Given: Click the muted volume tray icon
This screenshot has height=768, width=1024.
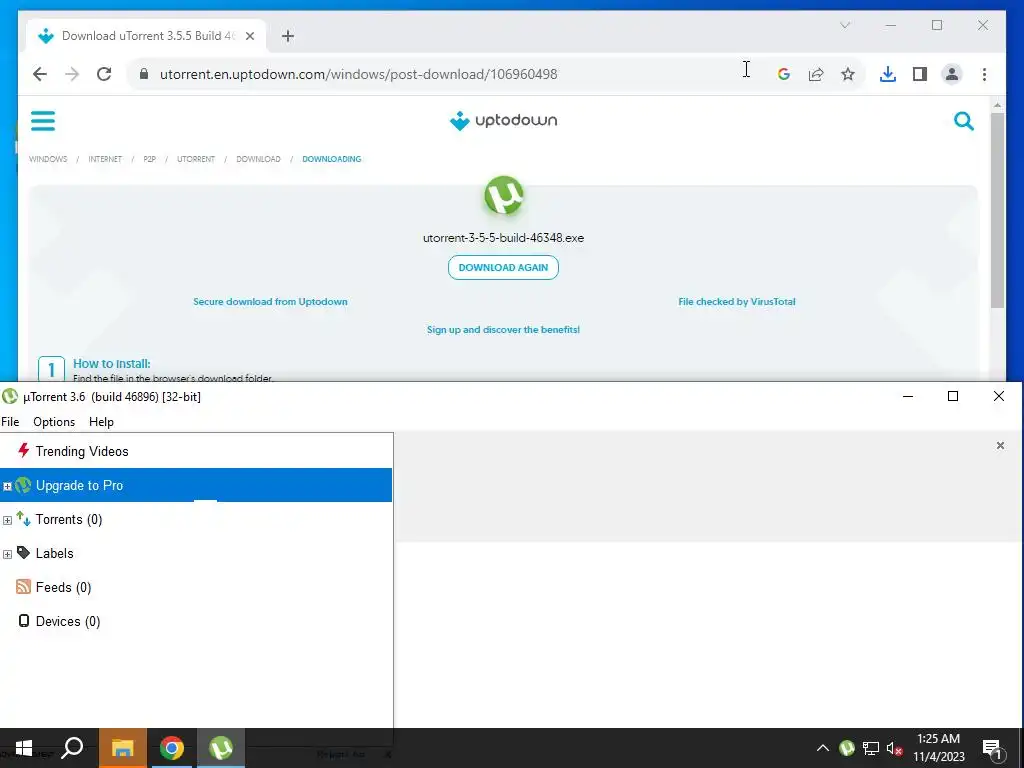Looking at the screenshot, I should [895, 748].
